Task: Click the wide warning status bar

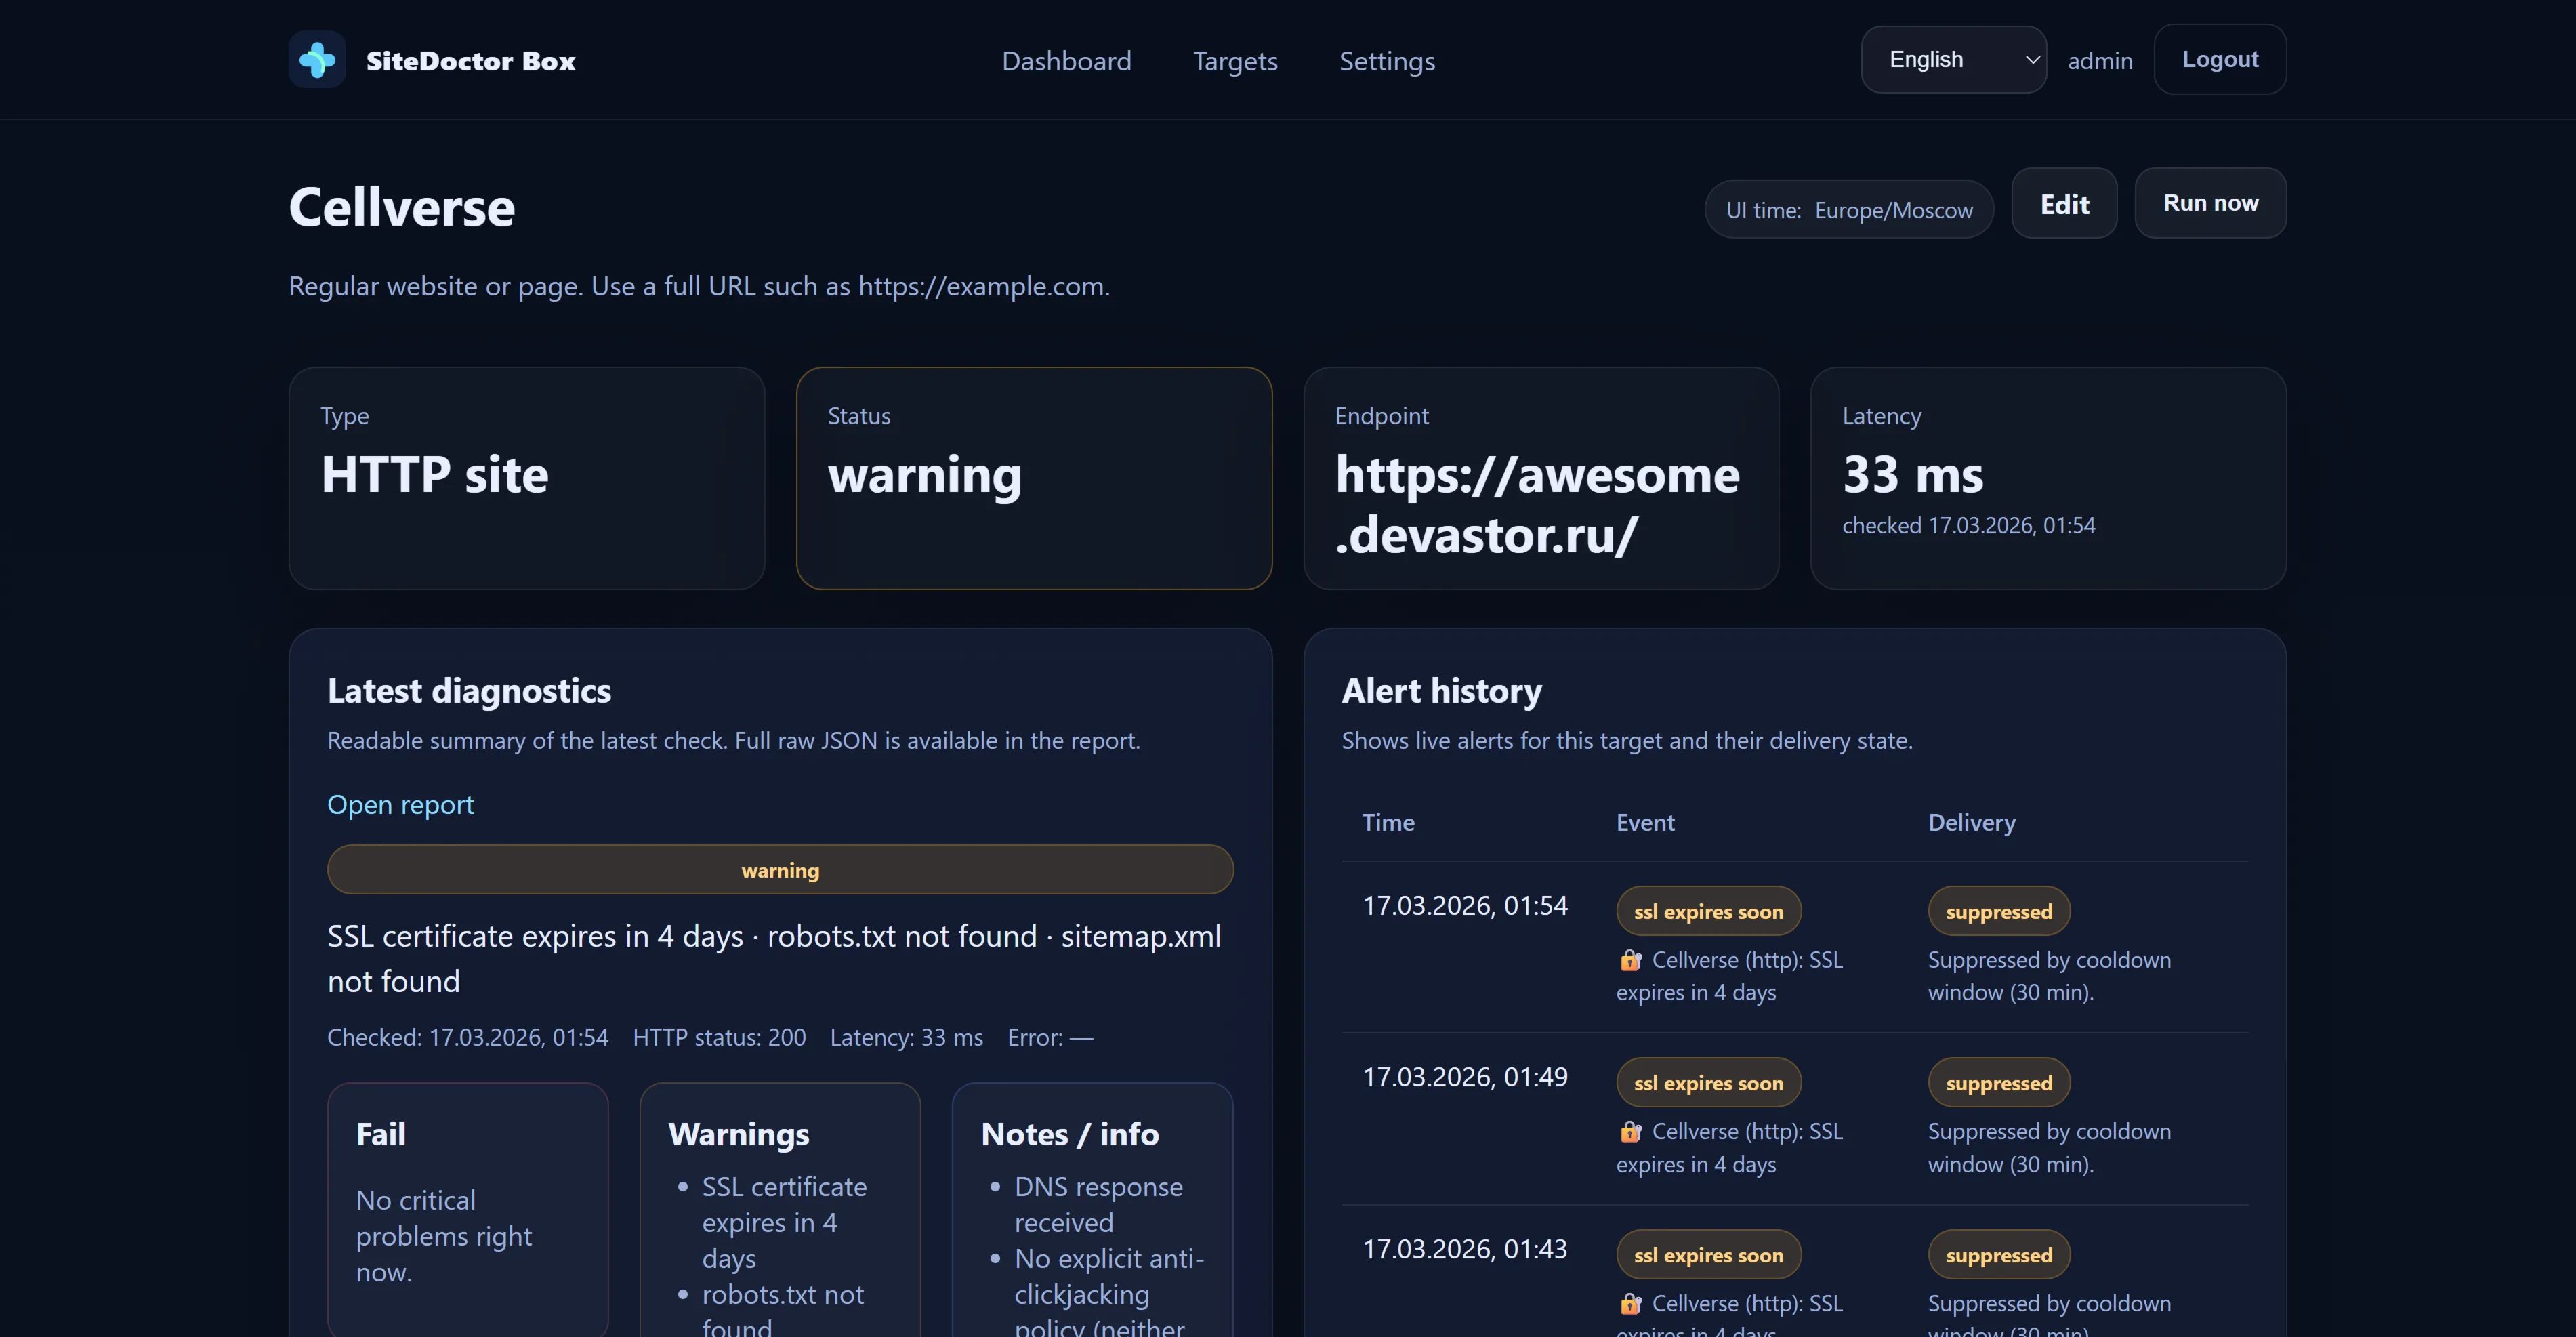Action: pos(780,870)
